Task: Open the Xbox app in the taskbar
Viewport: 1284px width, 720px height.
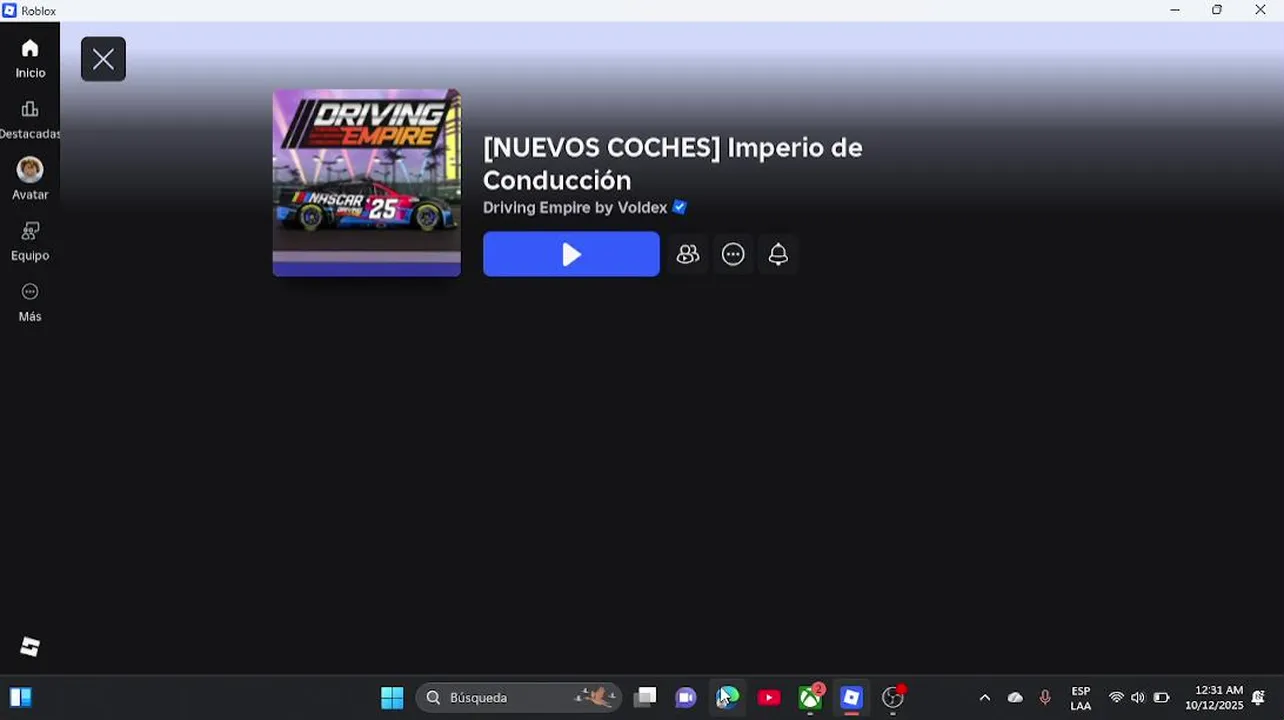Action: pos(810,697)
